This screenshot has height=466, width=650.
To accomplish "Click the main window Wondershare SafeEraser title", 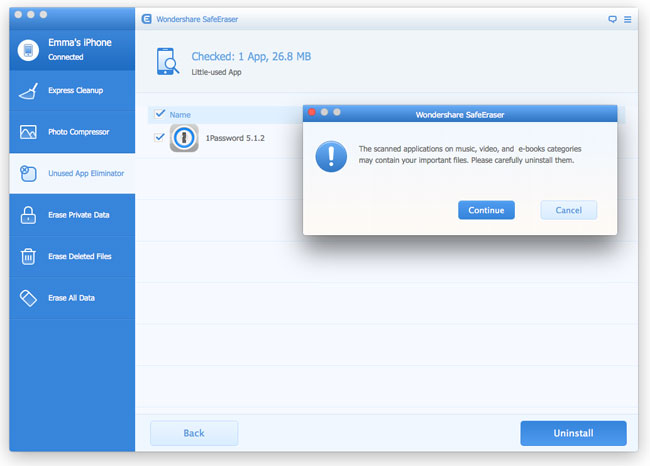I will [197, 19].
